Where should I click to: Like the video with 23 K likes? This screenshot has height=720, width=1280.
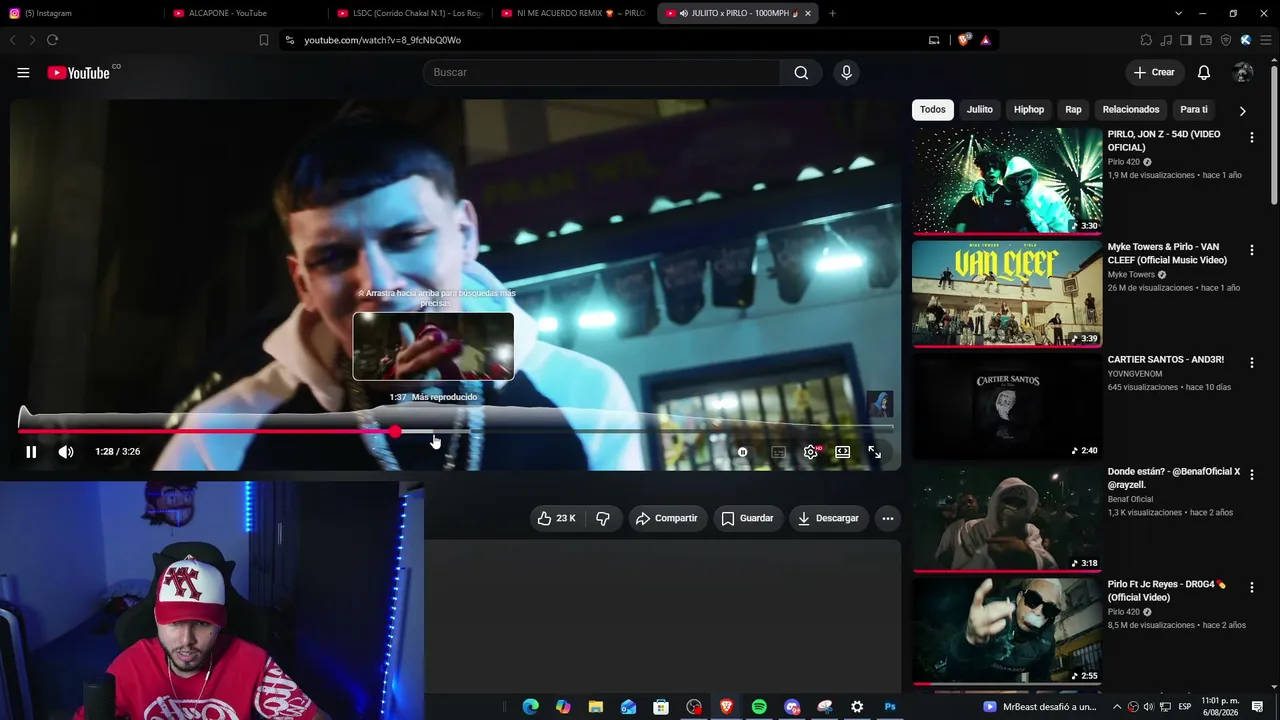coord(556,518)
